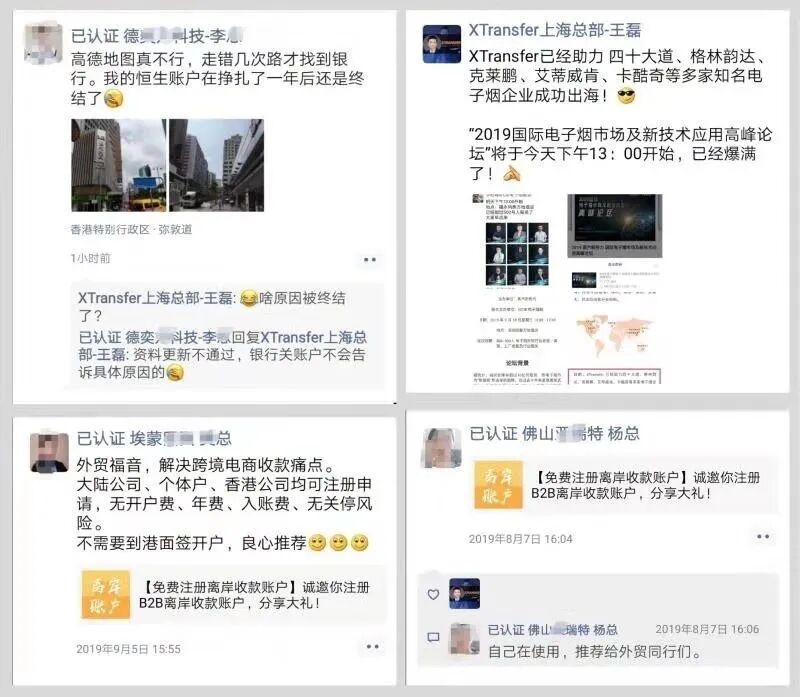Open the comment menu beside 2019年9月5日 15:55
Viewport: 800px width, 697px height.
[x=373, y=646]
